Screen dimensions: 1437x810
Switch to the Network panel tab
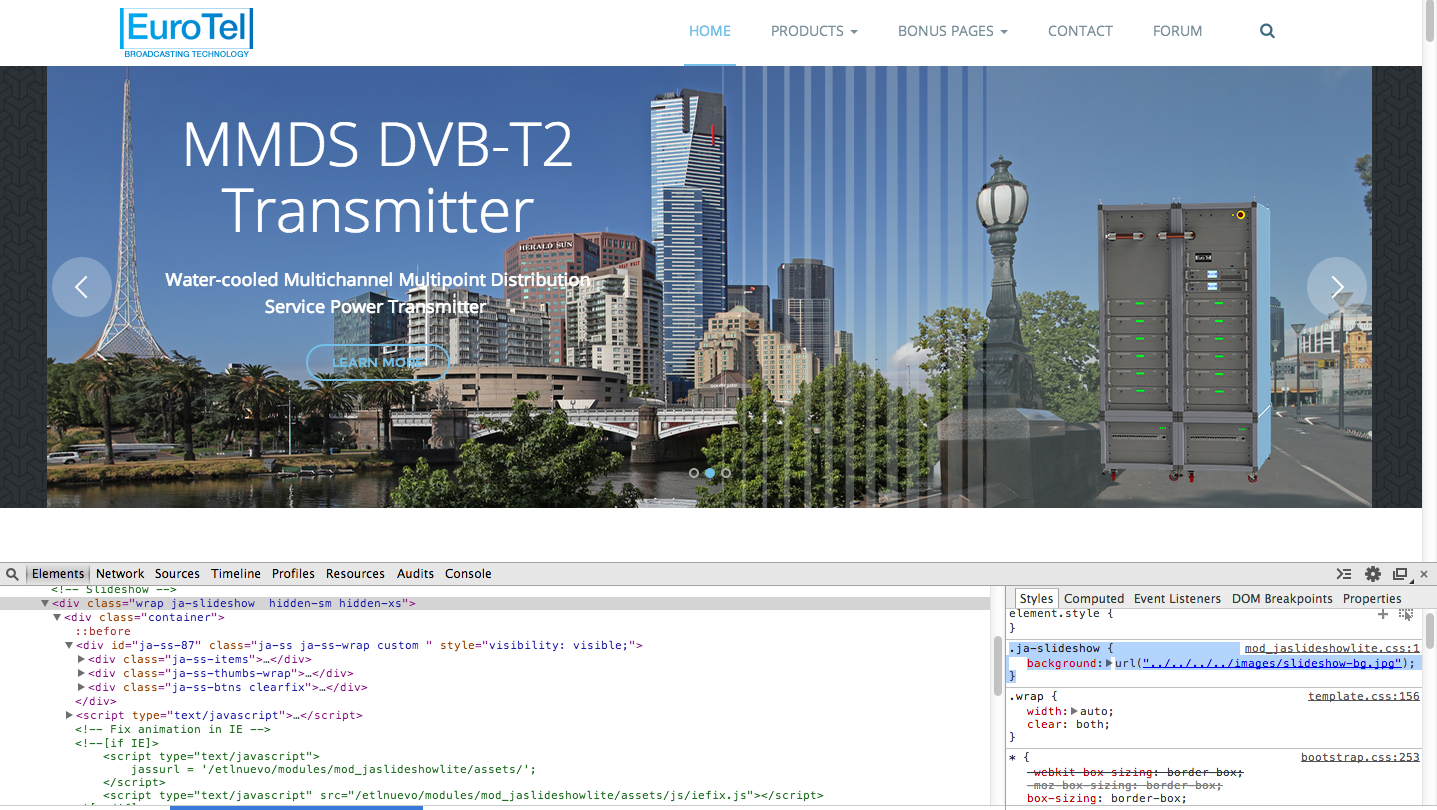pyautogui.click(x=120, y=574)
